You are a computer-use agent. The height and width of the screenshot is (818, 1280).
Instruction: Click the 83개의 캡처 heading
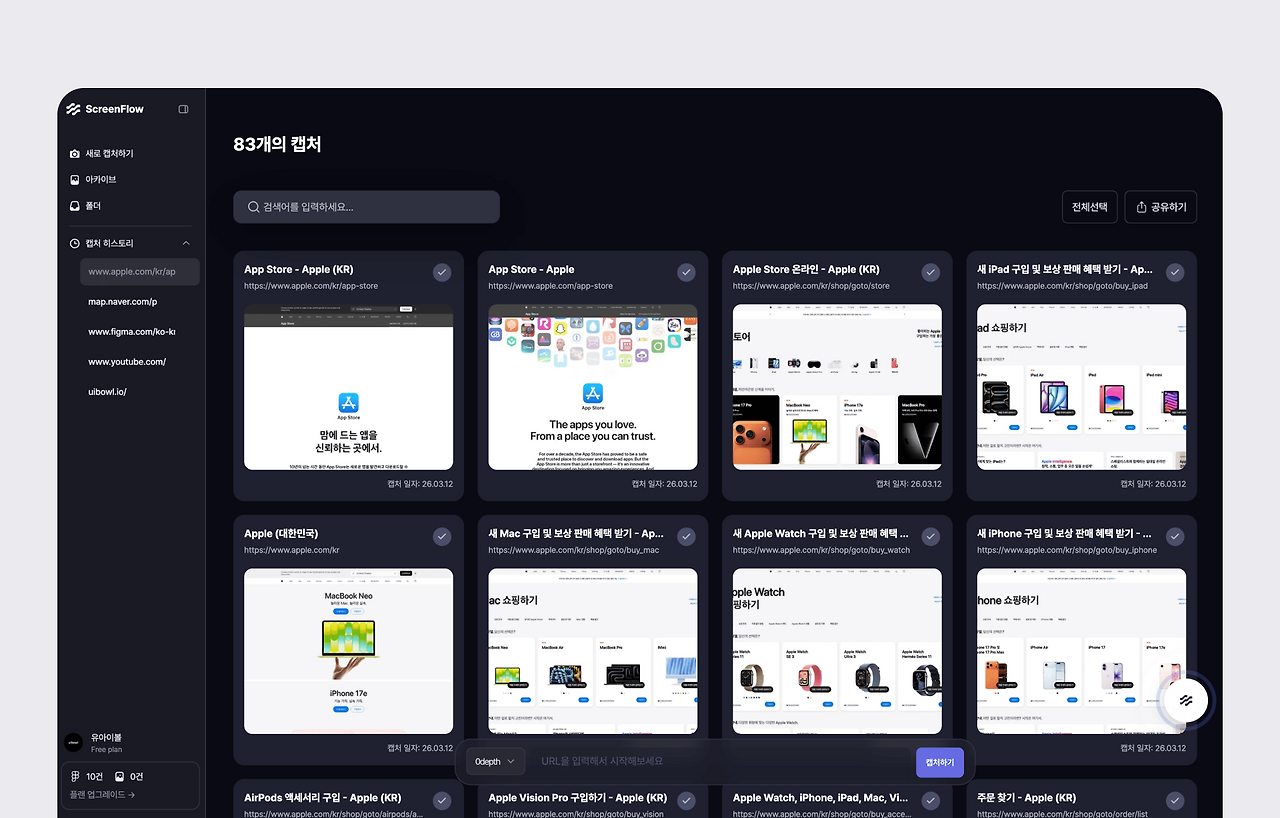click(x=277, y=145)
